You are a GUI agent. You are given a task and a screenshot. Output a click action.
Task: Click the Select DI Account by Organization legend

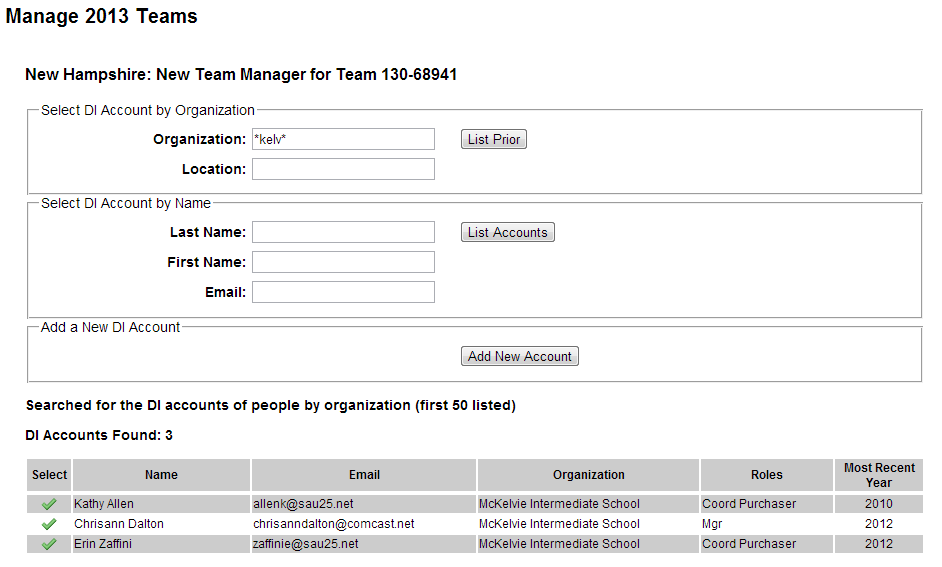(148, 111)
